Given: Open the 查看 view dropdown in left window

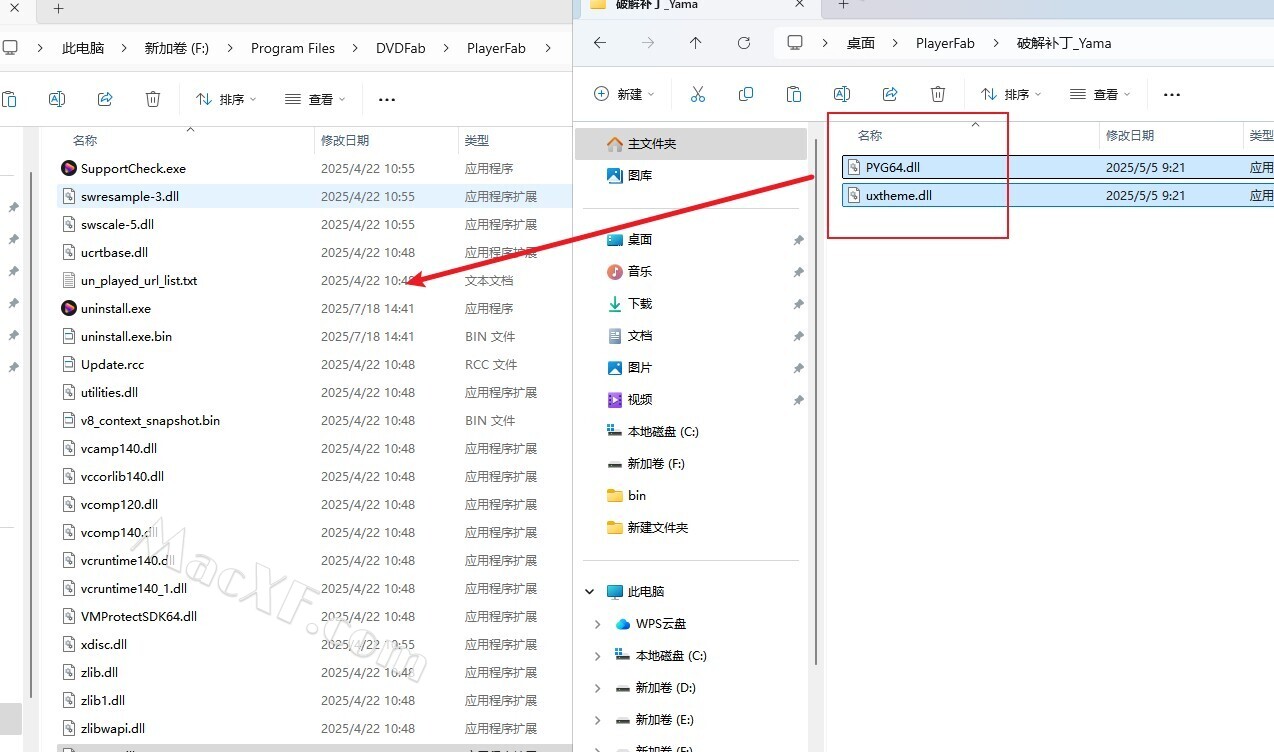Looking at the screenshot, I should tap(315, 99).
